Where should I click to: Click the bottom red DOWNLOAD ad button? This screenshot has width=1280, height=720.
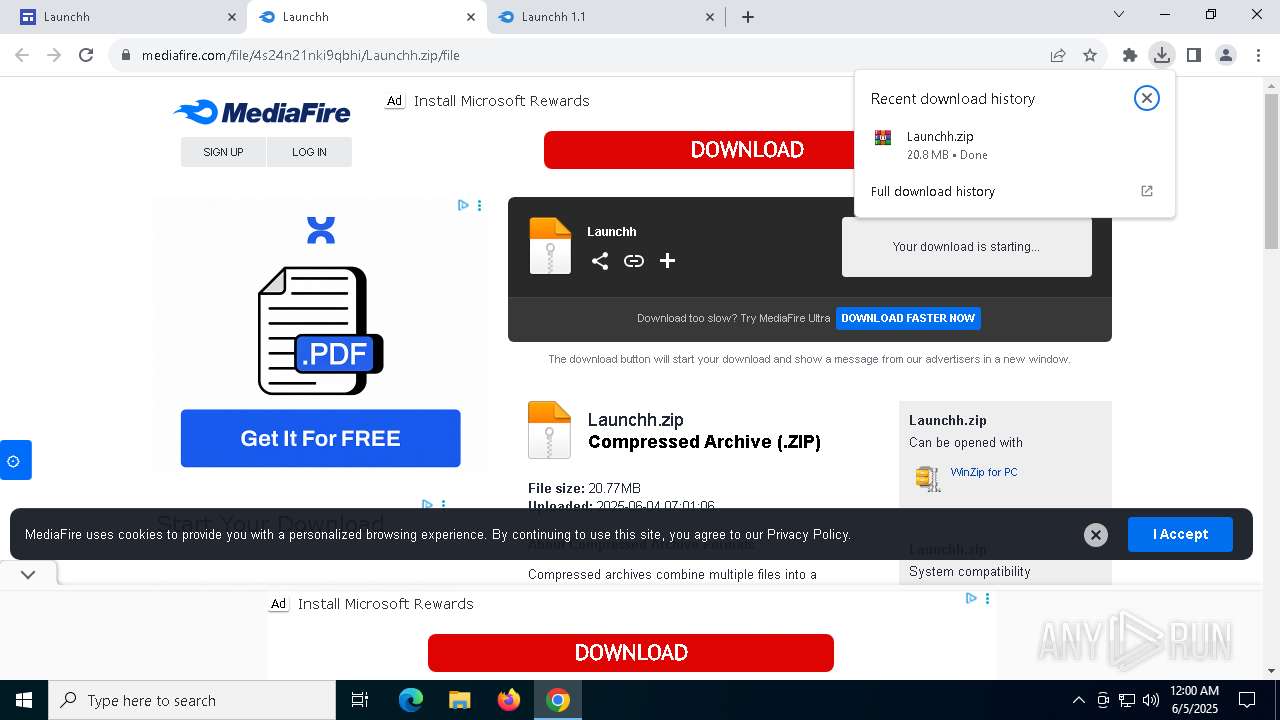[631, 653]
